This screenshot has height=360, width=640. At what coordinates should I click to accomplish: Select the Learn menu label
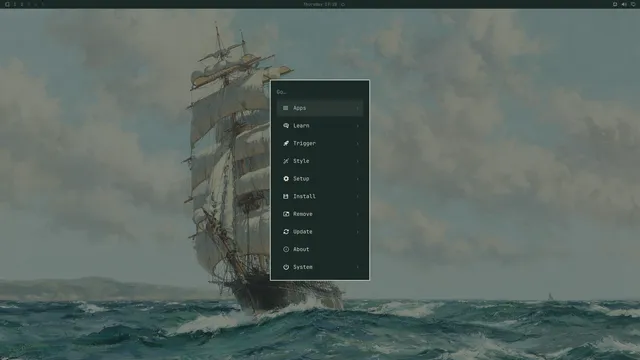(x=301, y=126)
